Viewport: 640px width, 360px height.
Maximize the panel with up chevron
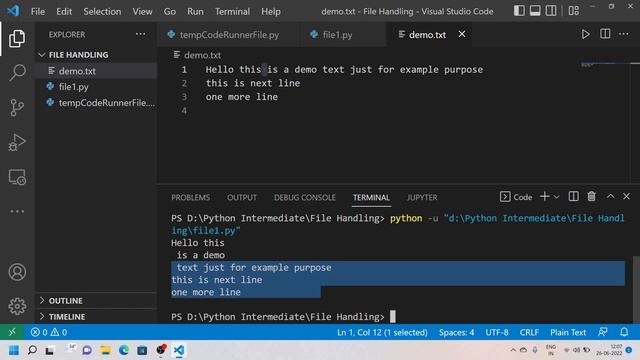tap(610, 197)
